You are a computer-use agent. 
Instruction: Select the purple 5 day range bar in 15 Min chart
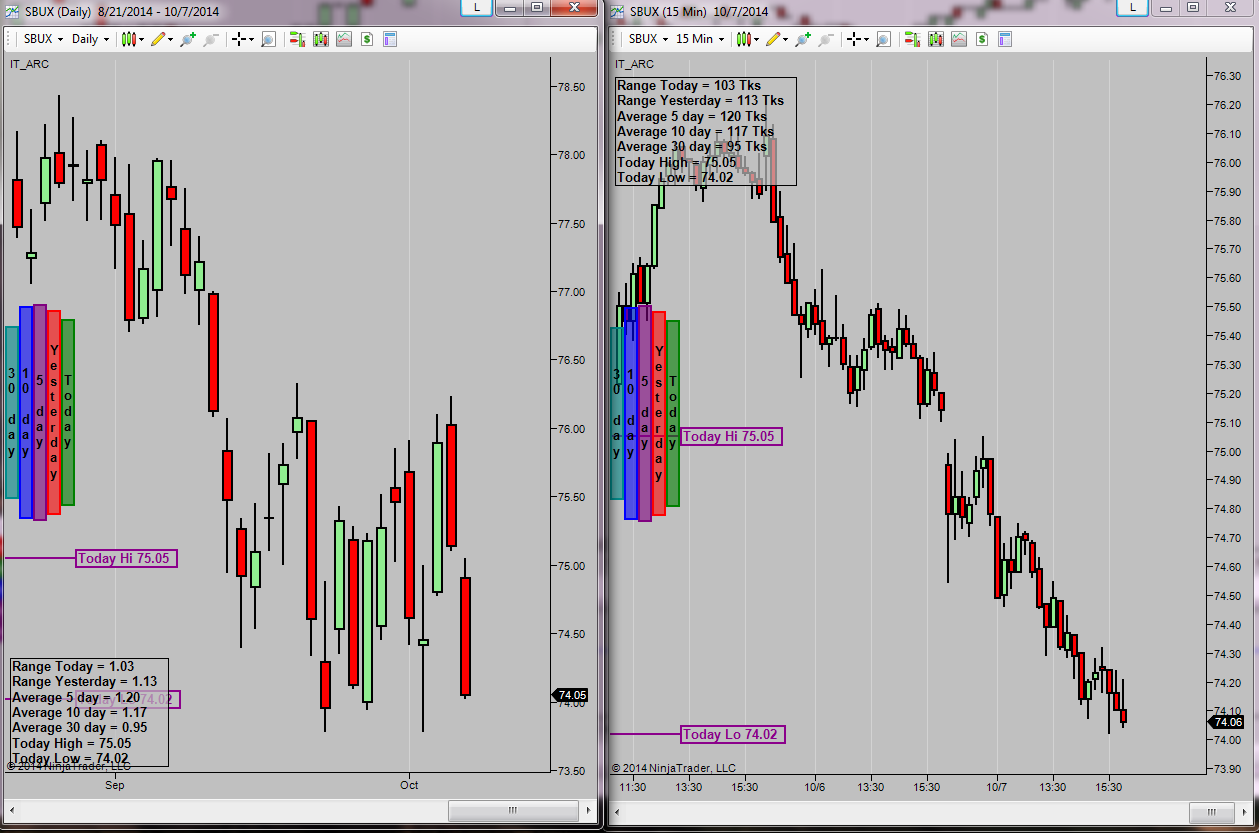pyautogui.click(x=645, y=413)
